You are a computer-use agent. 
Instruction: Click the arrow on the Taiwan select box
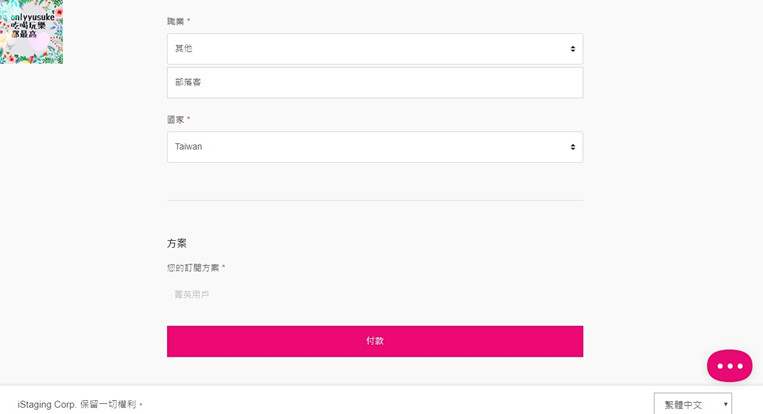(x=573, y=147)
